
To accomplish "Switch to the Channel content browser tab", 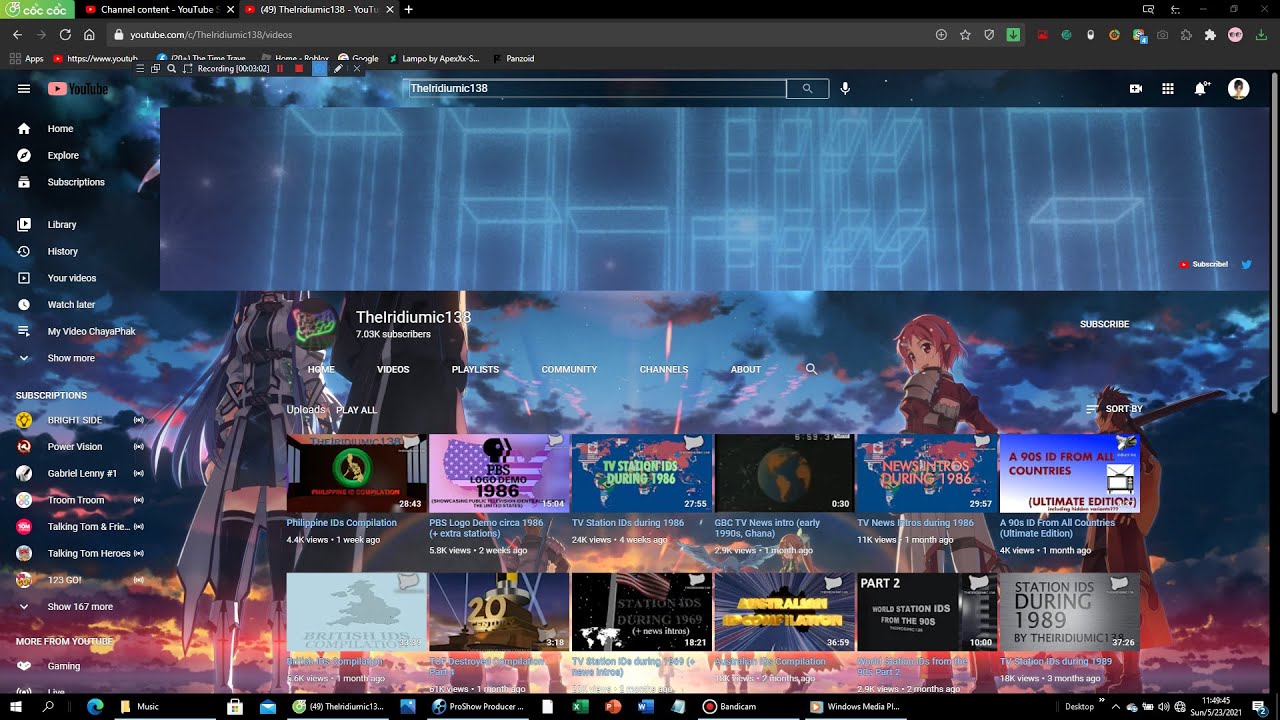I will [153, 9].
